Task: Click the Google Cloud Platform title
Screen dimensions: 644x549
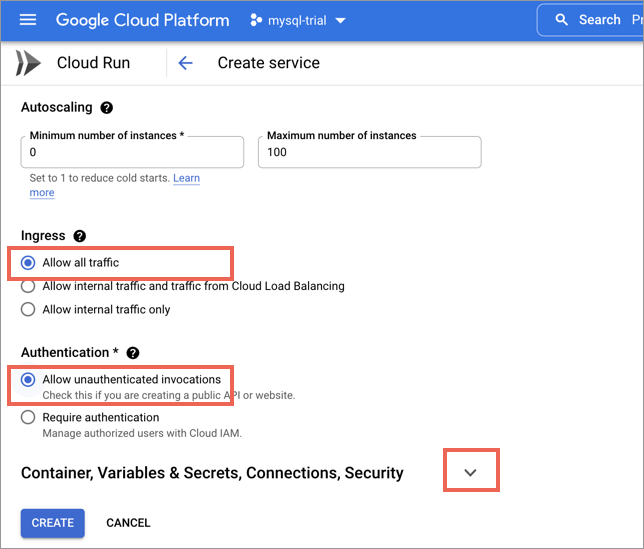Action: [x=143, y=20]
